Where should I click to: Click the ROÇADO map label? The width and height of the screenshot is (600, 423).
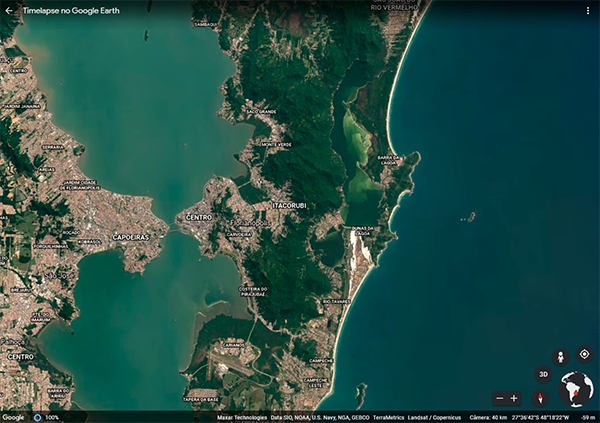coord(71,232)
